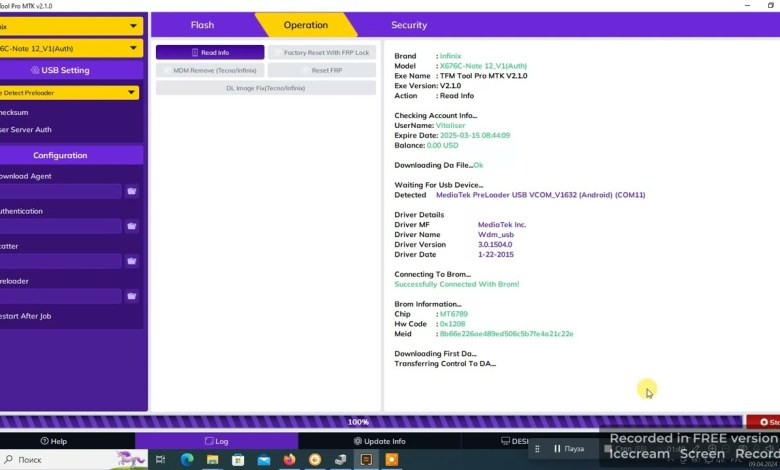This screenshot has width=780, height=470.
Task: Click folder icon beside Scatter field
Action: point(131,261)
